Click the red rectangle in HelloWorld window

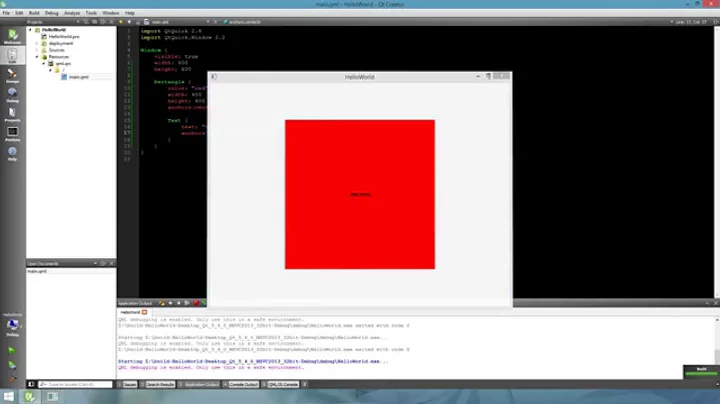click(x=360, y=194)
